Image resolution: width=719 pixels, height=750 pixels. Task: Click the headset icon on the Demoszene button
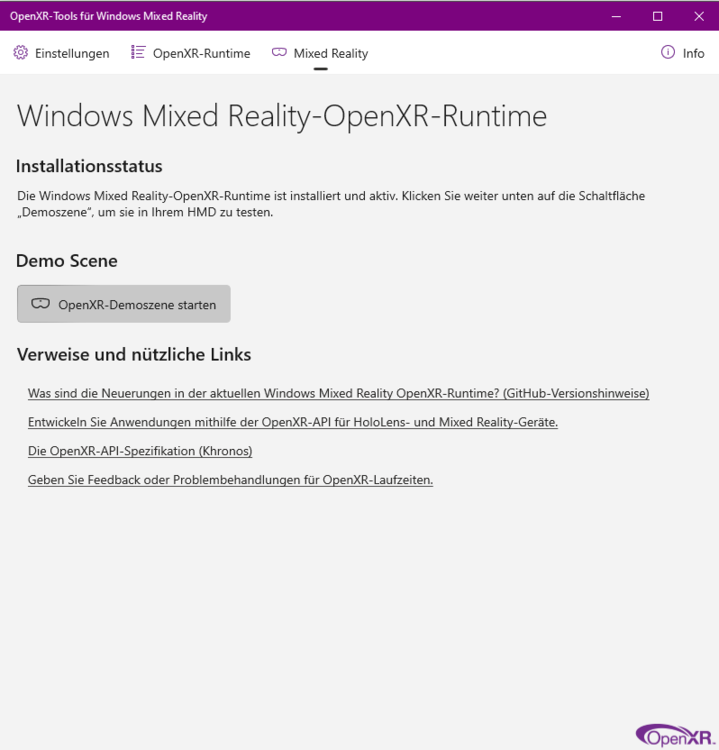41,304
